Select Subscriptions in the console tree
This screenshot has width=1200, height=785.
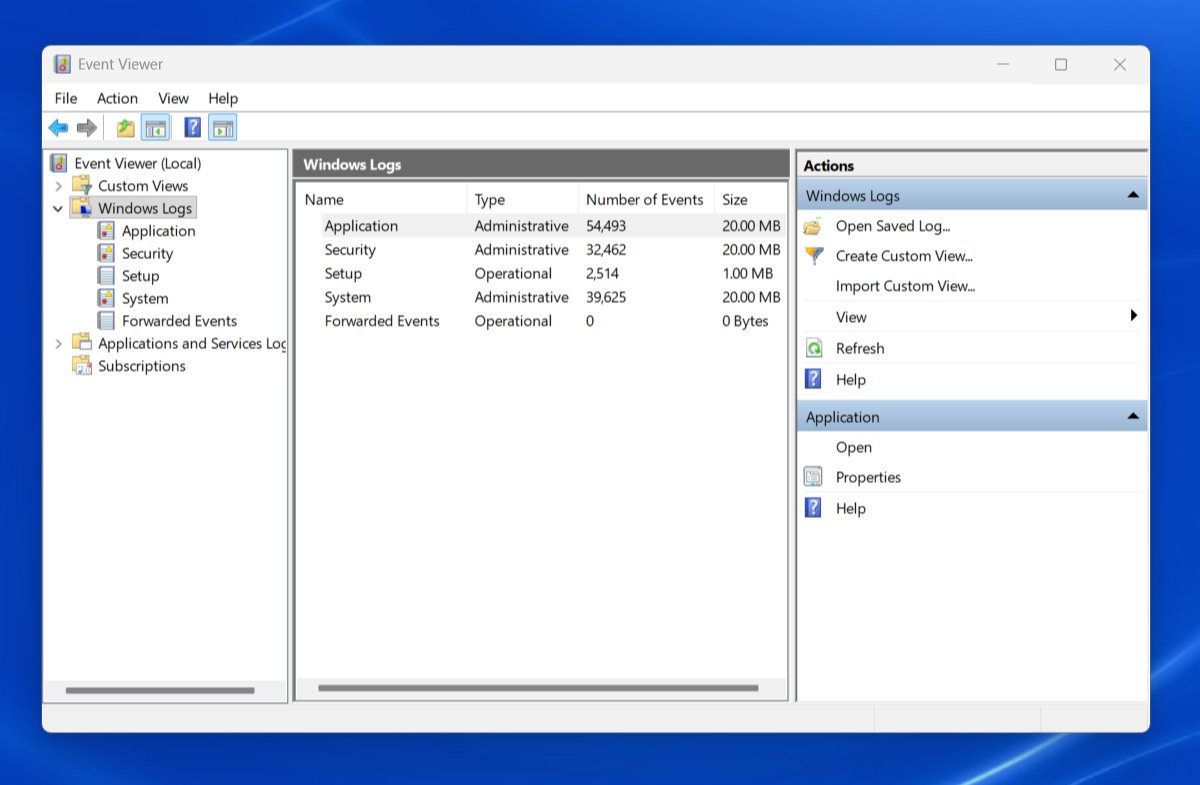tap(141, 366)
